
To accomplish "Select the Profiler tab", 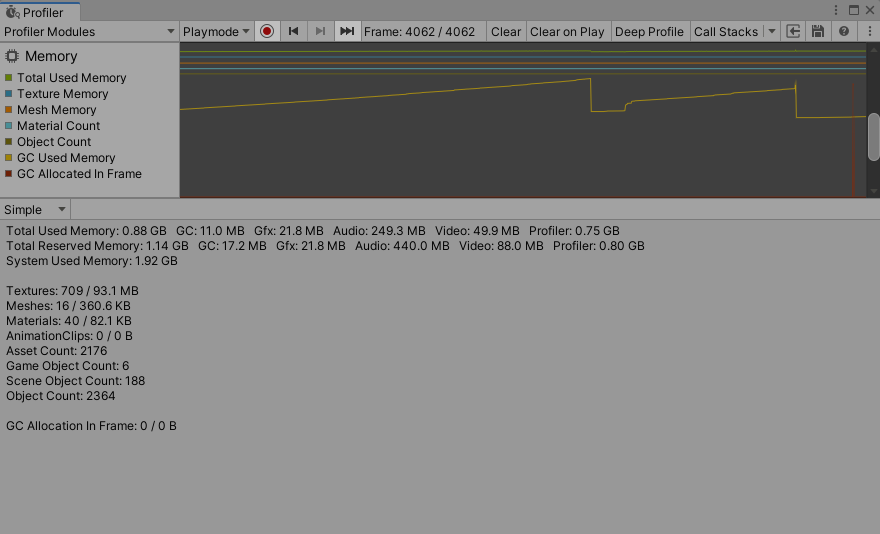I will coord(40,12).
